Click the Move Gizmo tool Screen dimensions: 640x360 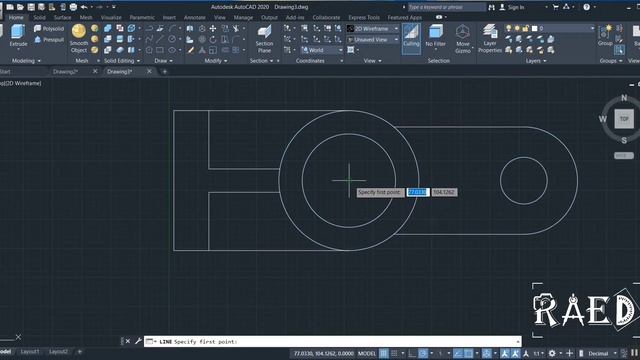463,39
